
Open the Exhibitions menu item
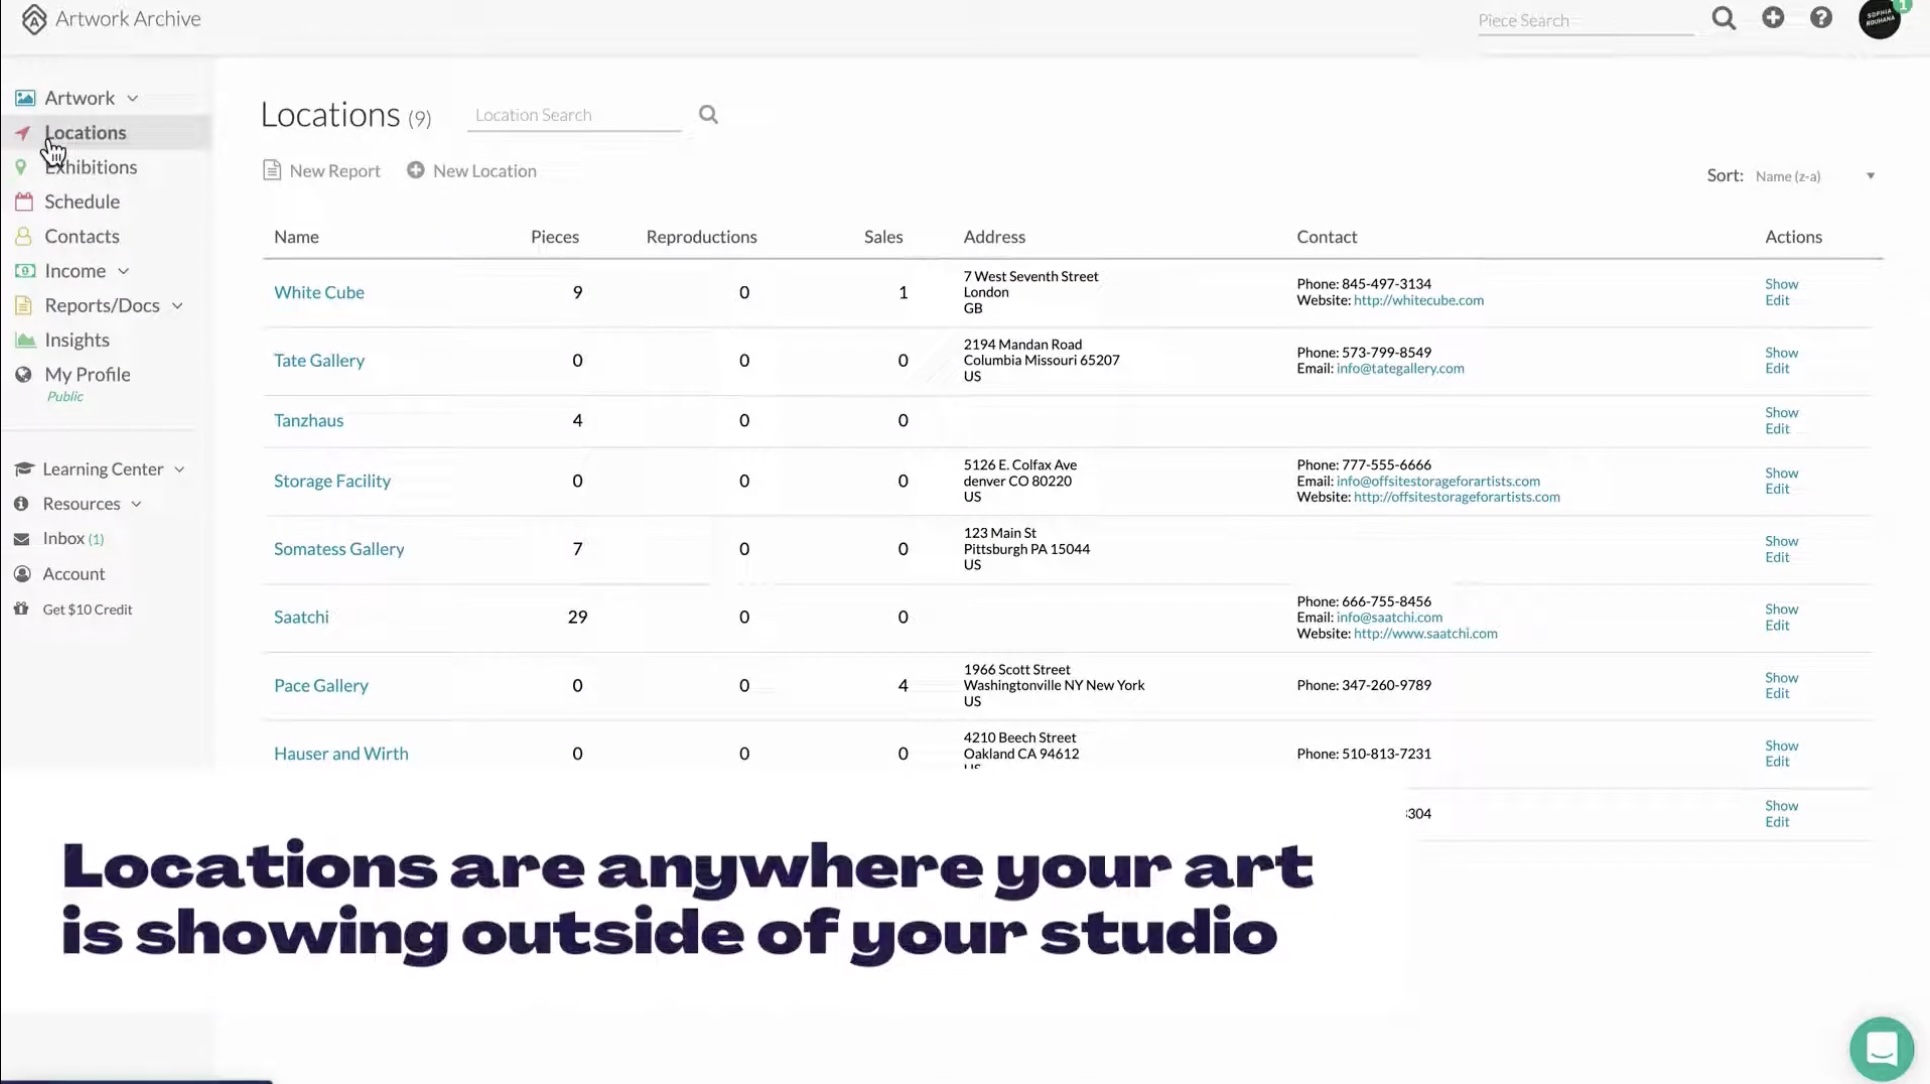[91, 167]
